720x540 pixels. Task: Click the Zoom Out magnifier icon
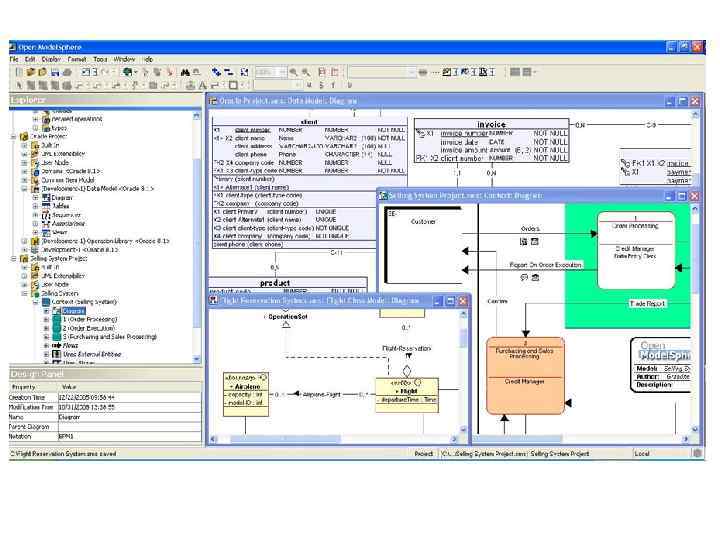point(306,72)
